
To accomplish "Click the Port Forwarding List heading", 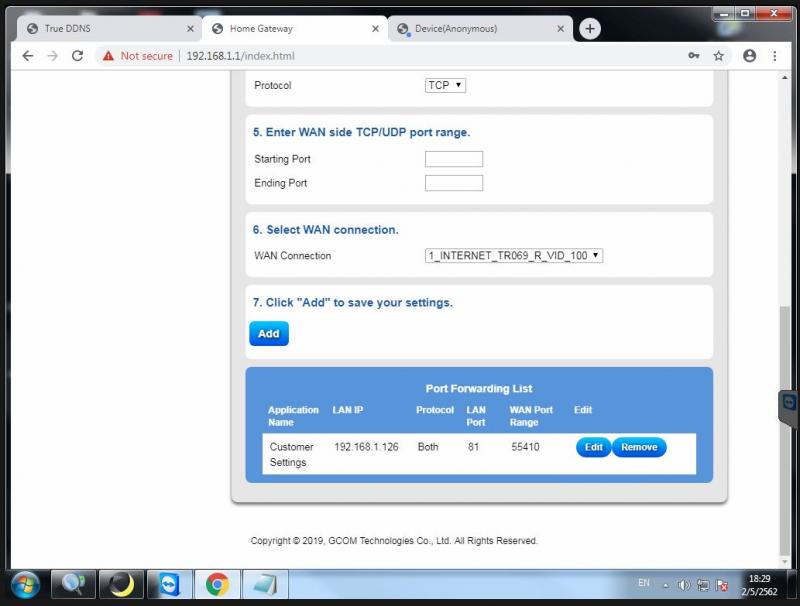I will click(479, 389).
